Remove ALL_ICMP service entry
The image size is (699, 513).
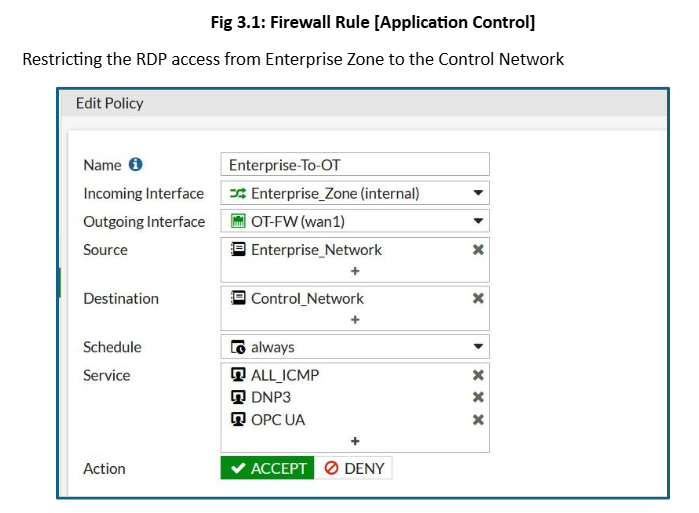[478, 375]
